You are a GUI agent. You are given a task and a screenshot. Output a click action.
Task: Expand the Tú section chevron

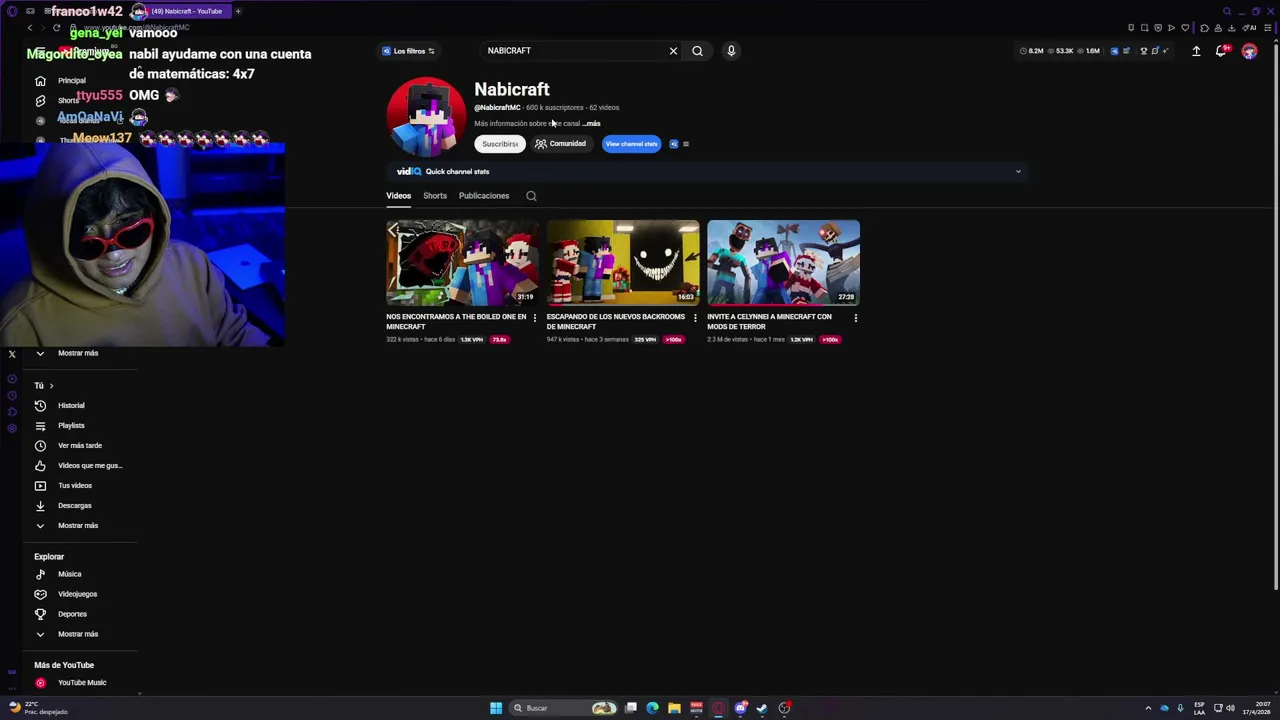click(x=51, y=386)
